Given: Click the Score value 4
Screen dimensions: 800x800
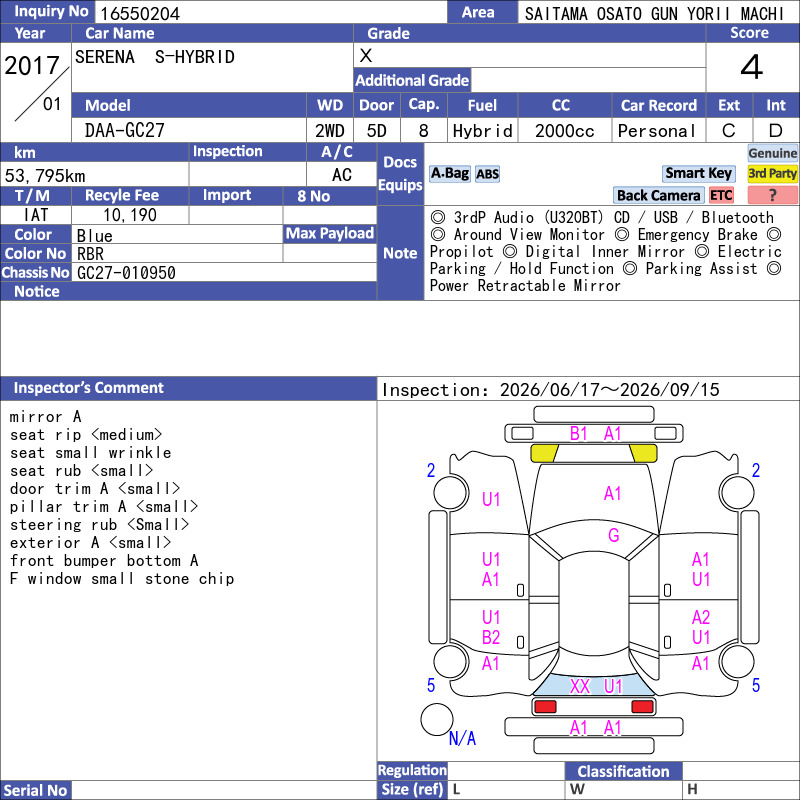Looking at the screenshot, I should (x=752, y=67).
